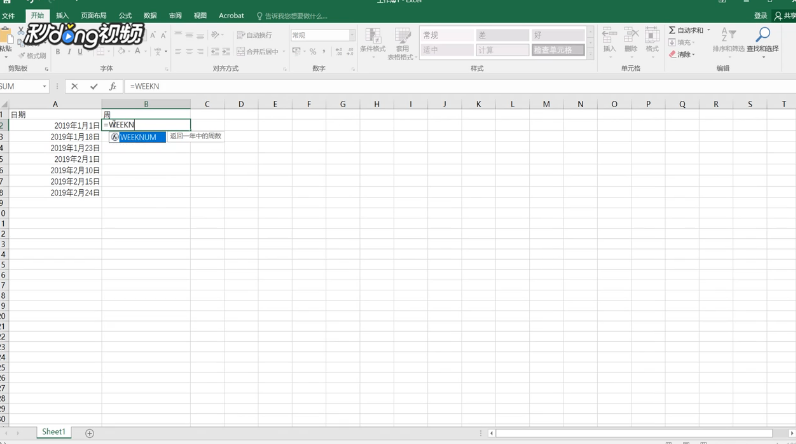The width and height of the screenshot is (796, 444).
Task: Switch to the Insert (插入) tab
Action: point(62,16)
